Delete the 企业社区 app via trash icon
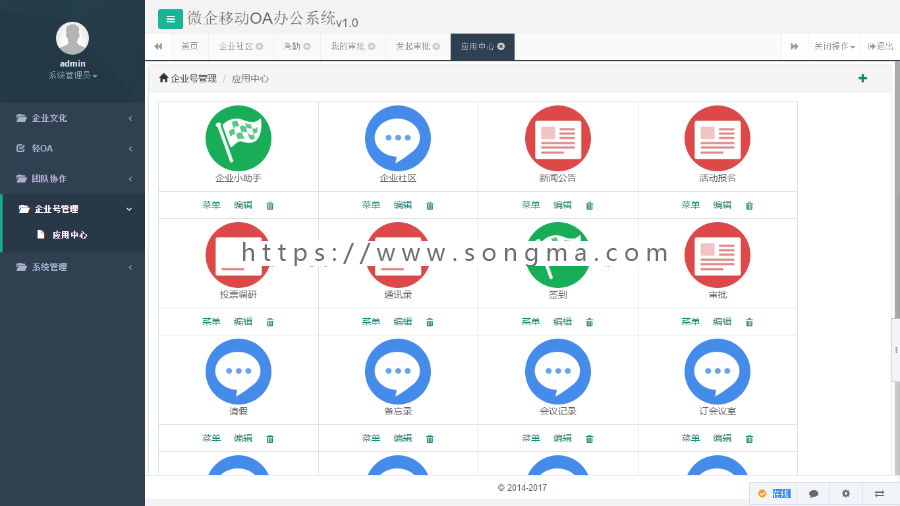 [x=430, y=205]
